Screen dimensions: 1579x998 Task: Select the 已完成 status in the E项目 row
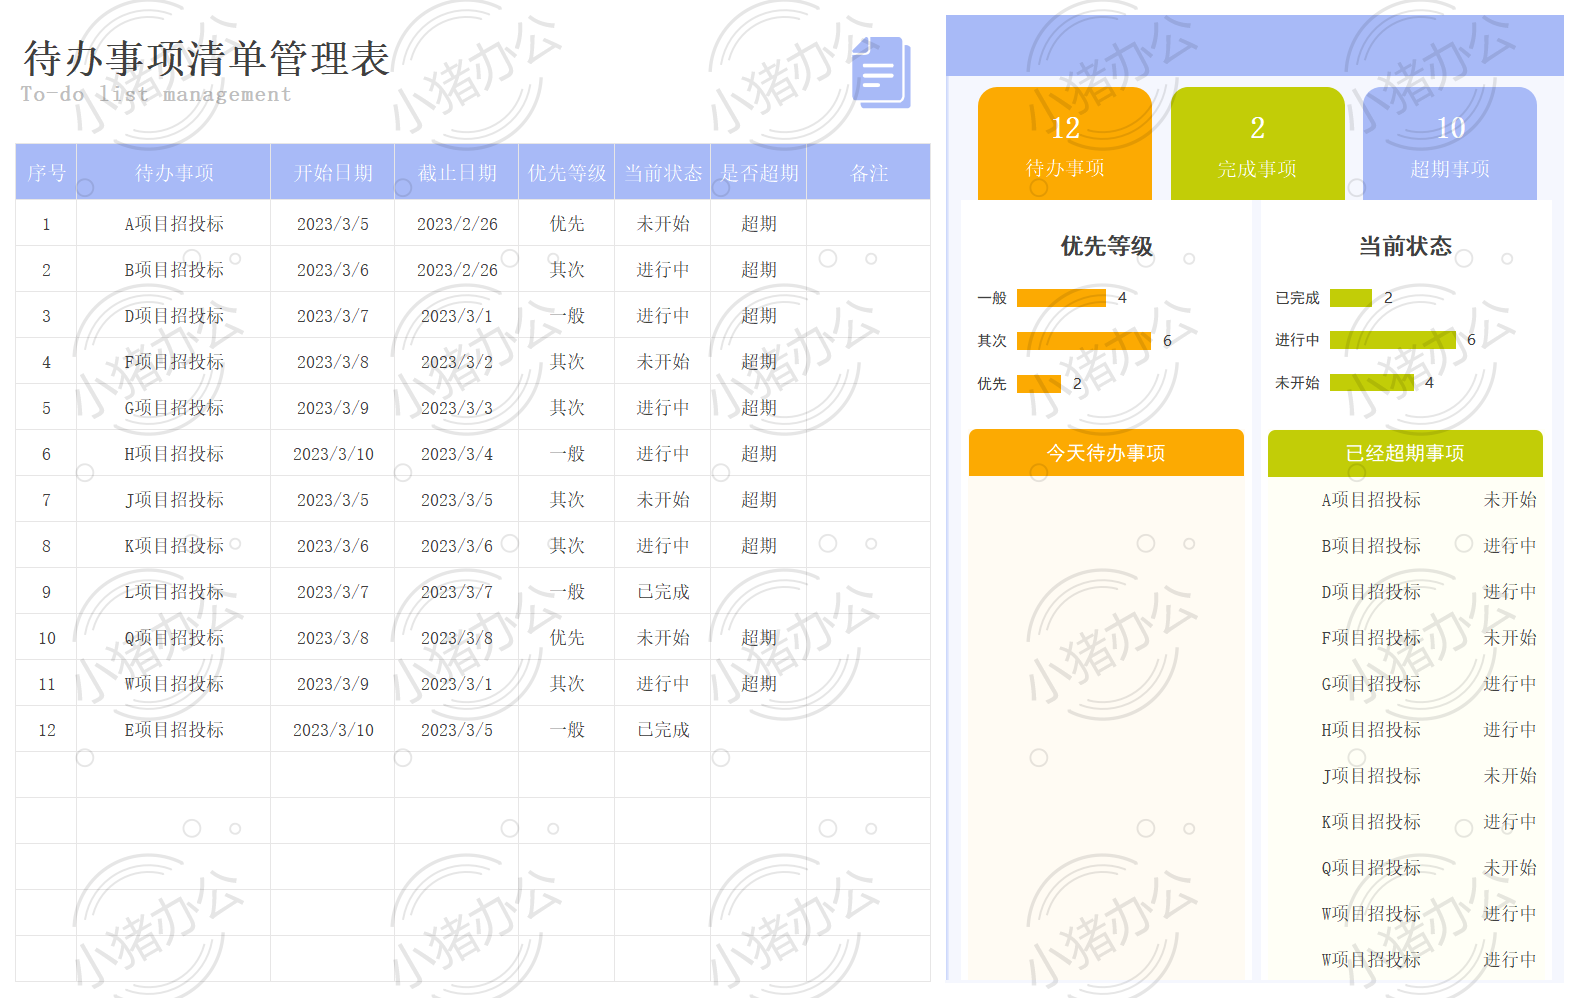[x=663, y=730]
